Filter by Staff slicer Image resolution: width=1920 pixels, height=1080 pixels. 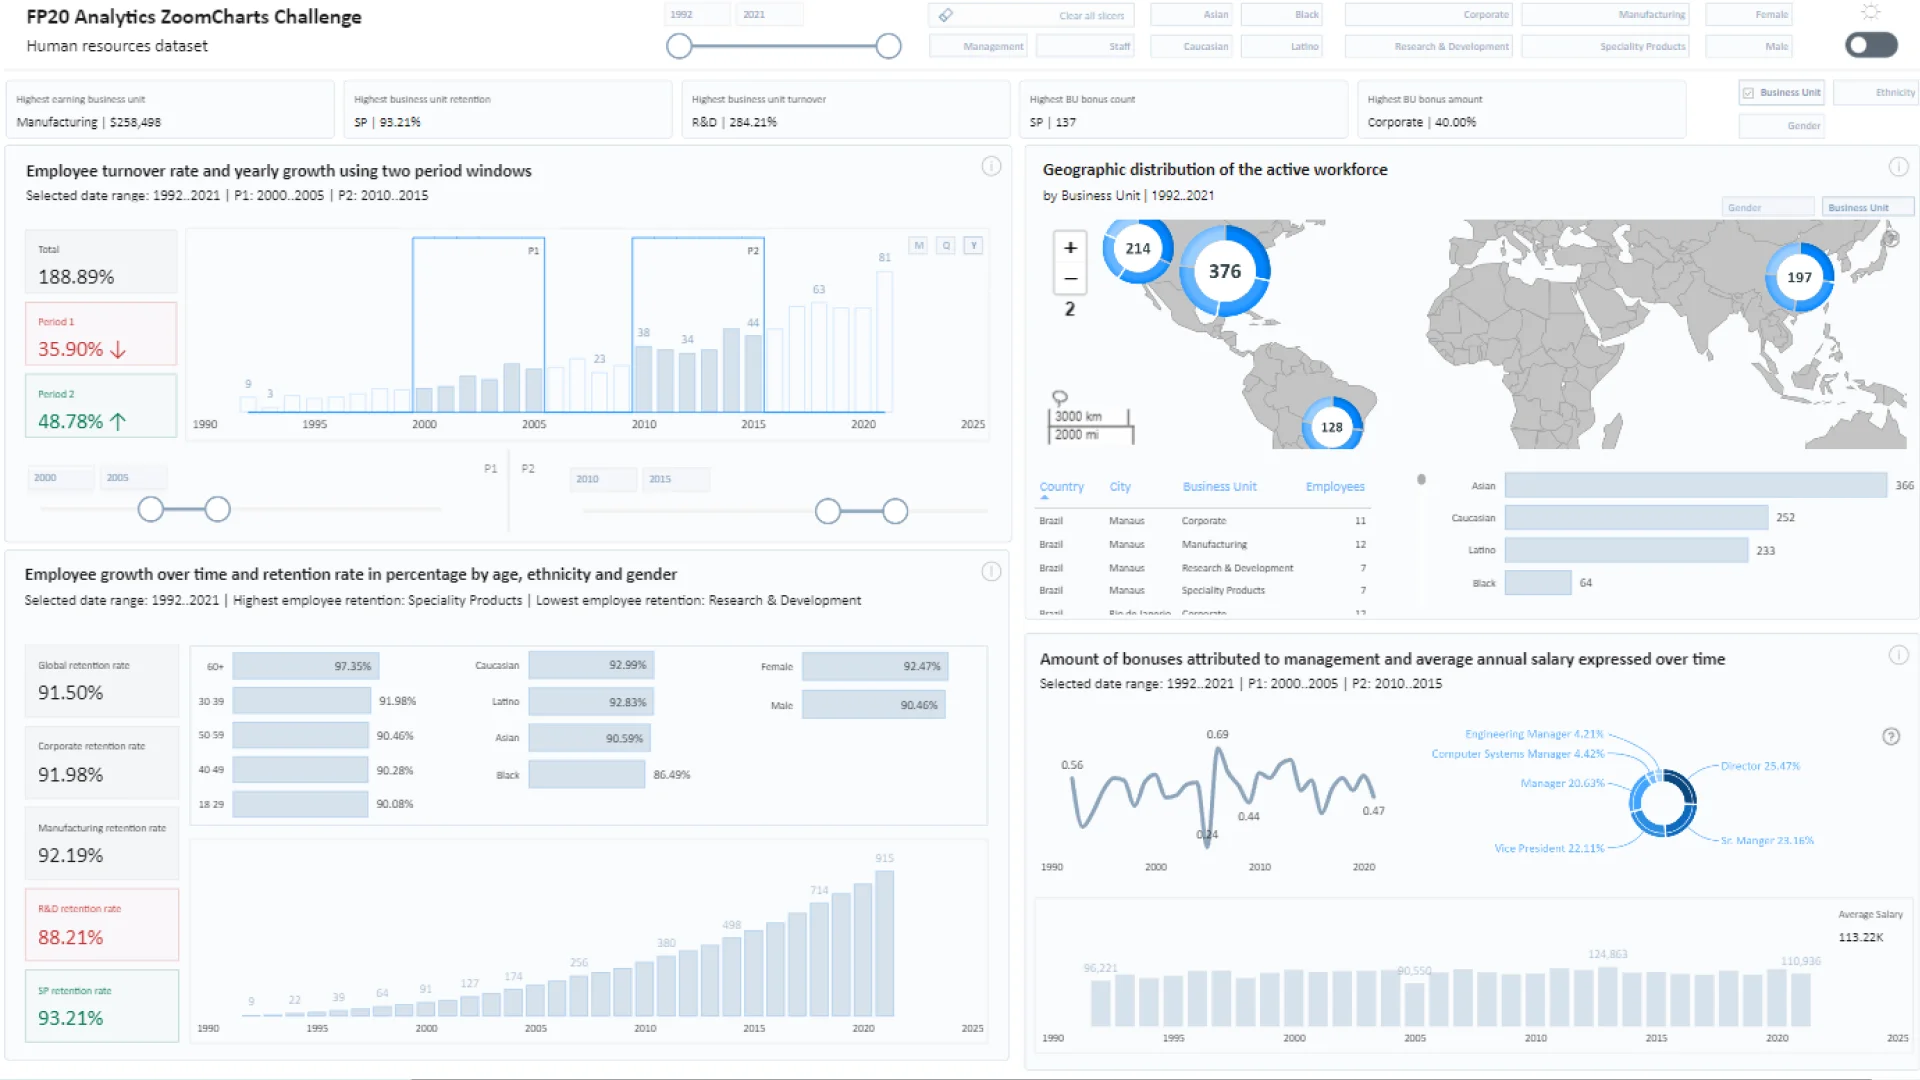pyautogui.click(x=1084, y=46)
